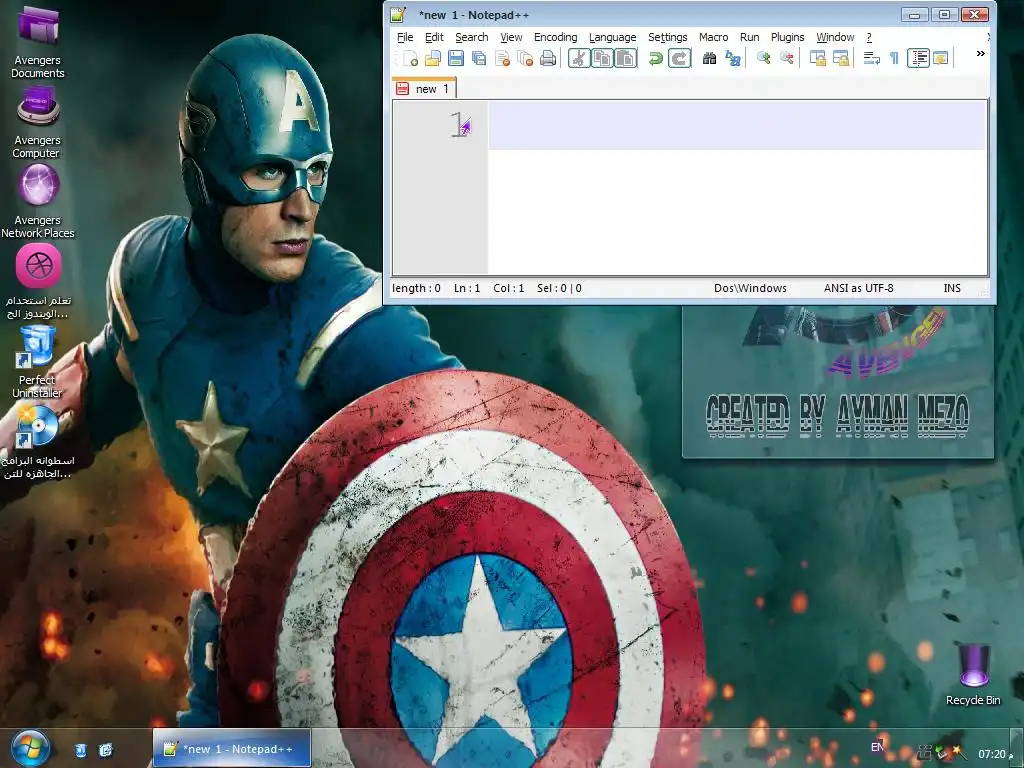Open the ? help menu

click(869, 37)
